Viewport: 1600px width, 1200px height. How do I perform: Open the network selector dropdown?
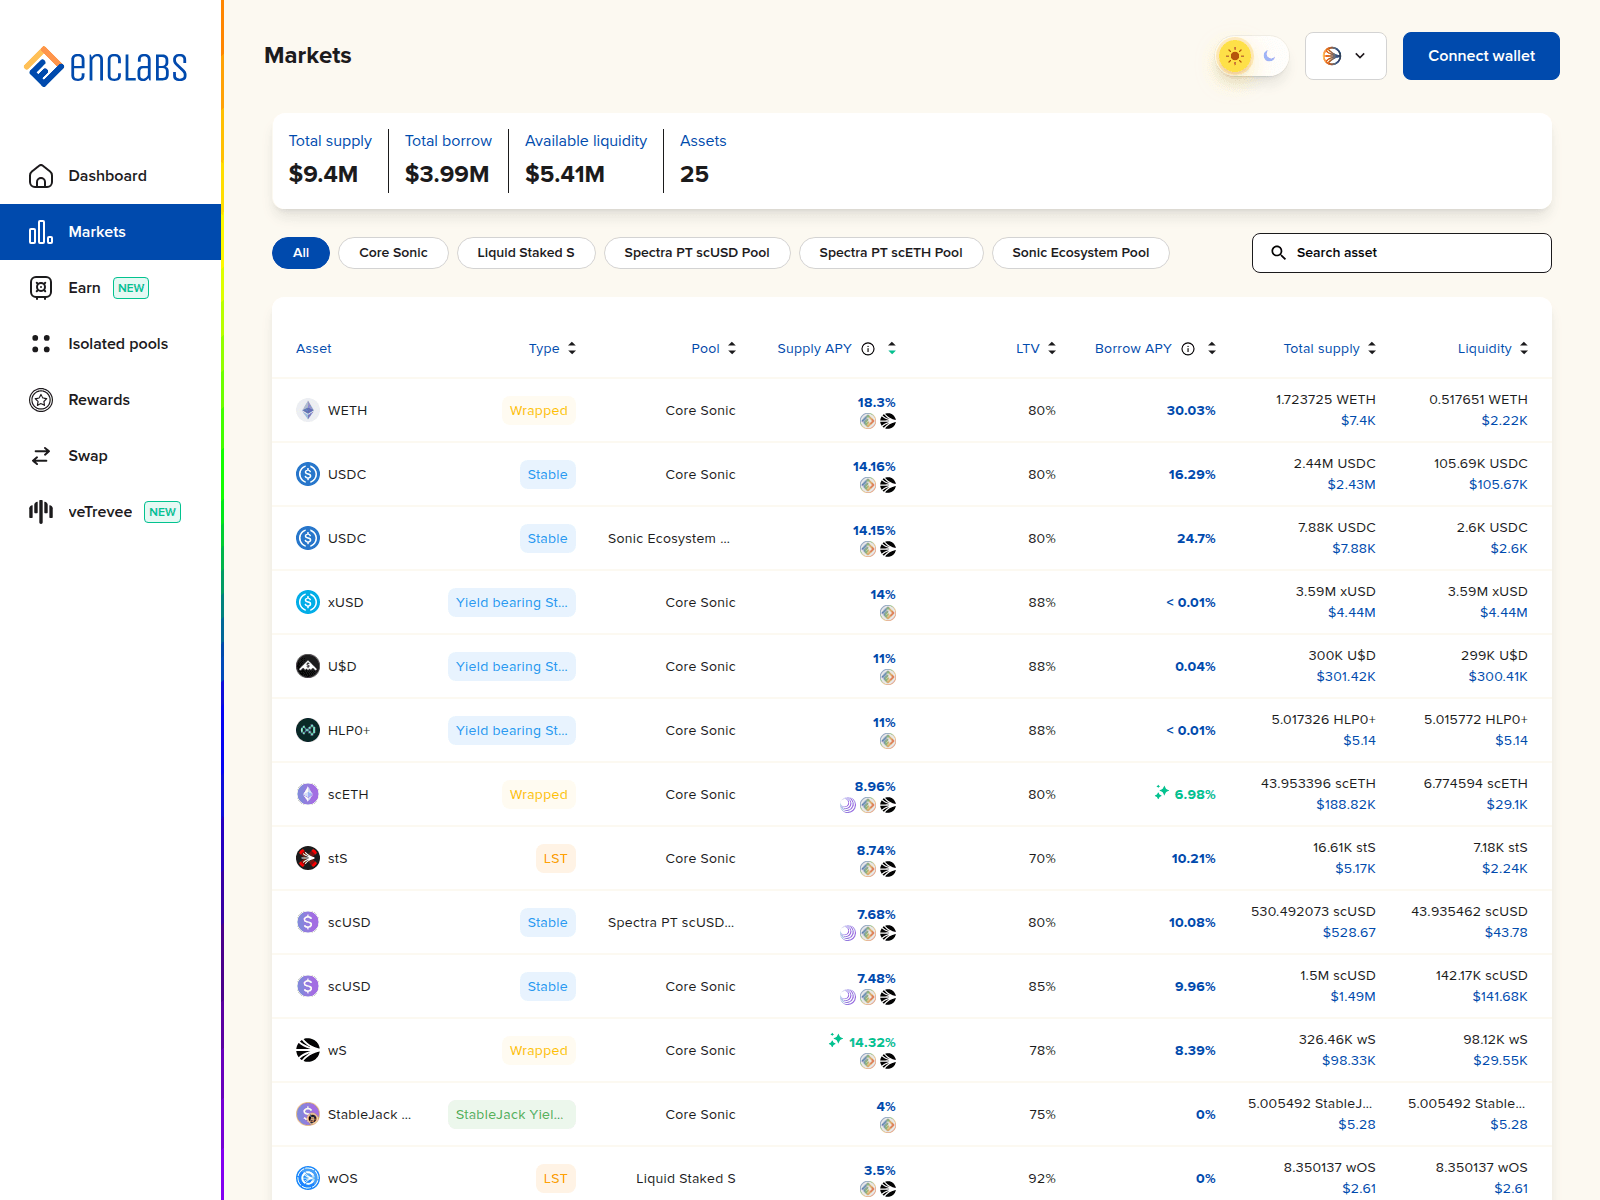(x=1345, y=56)
